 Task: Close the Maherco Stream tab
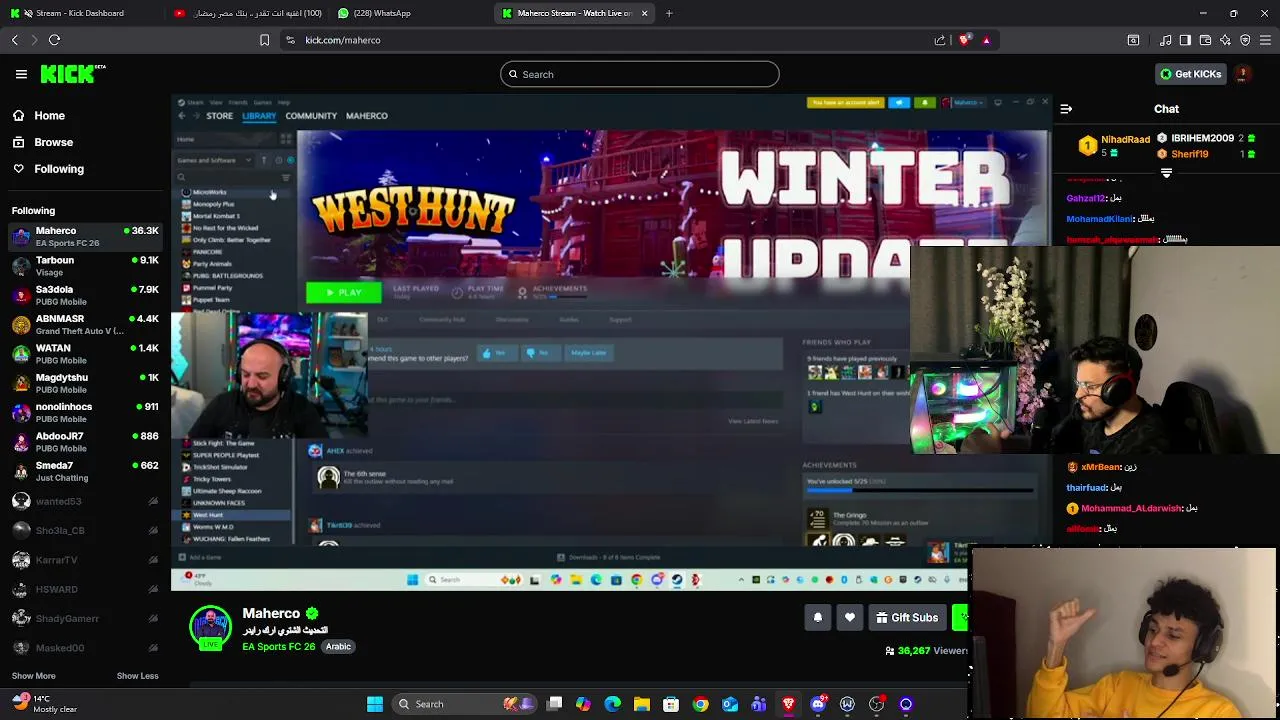coord(644,13)
